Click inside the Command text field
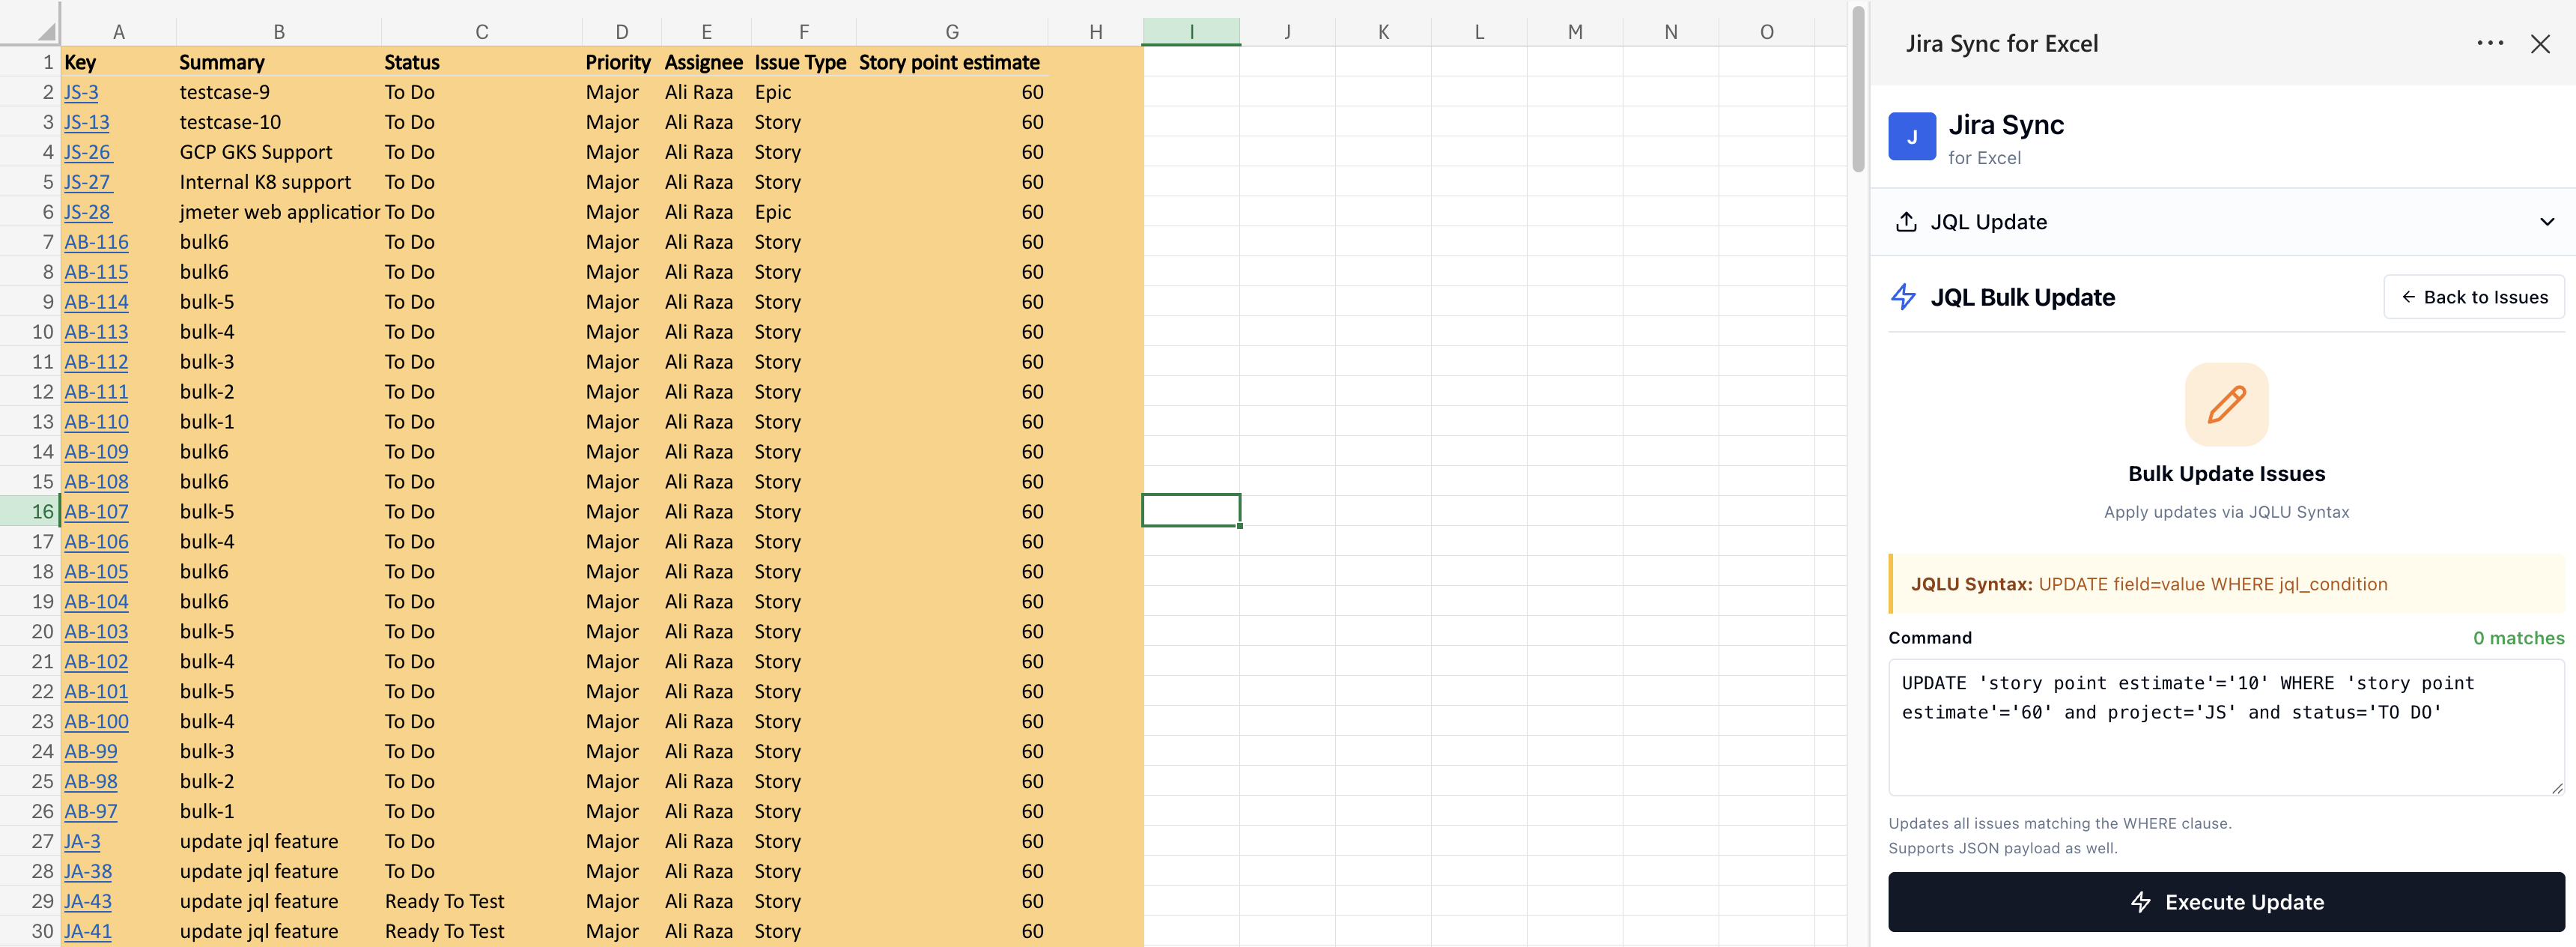This screenshot has width=2576, height=947. click(2225, 740)
